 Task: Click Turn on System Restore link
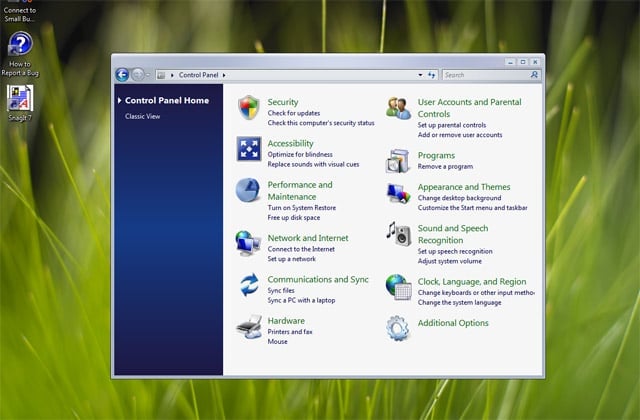[302, 208]
